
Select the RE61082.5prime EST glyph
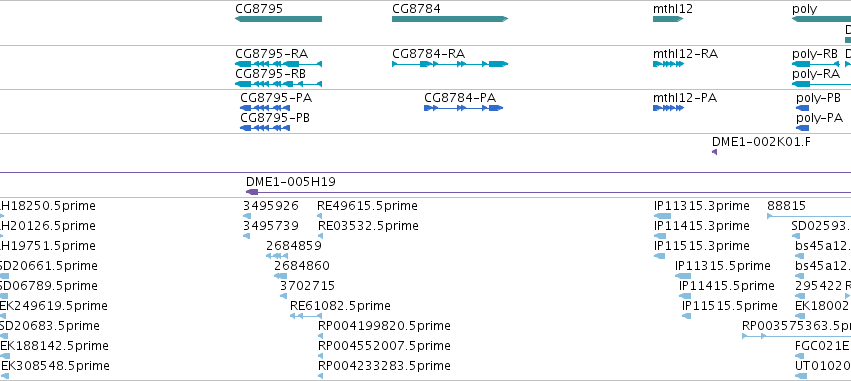click(x=303, y=316)
